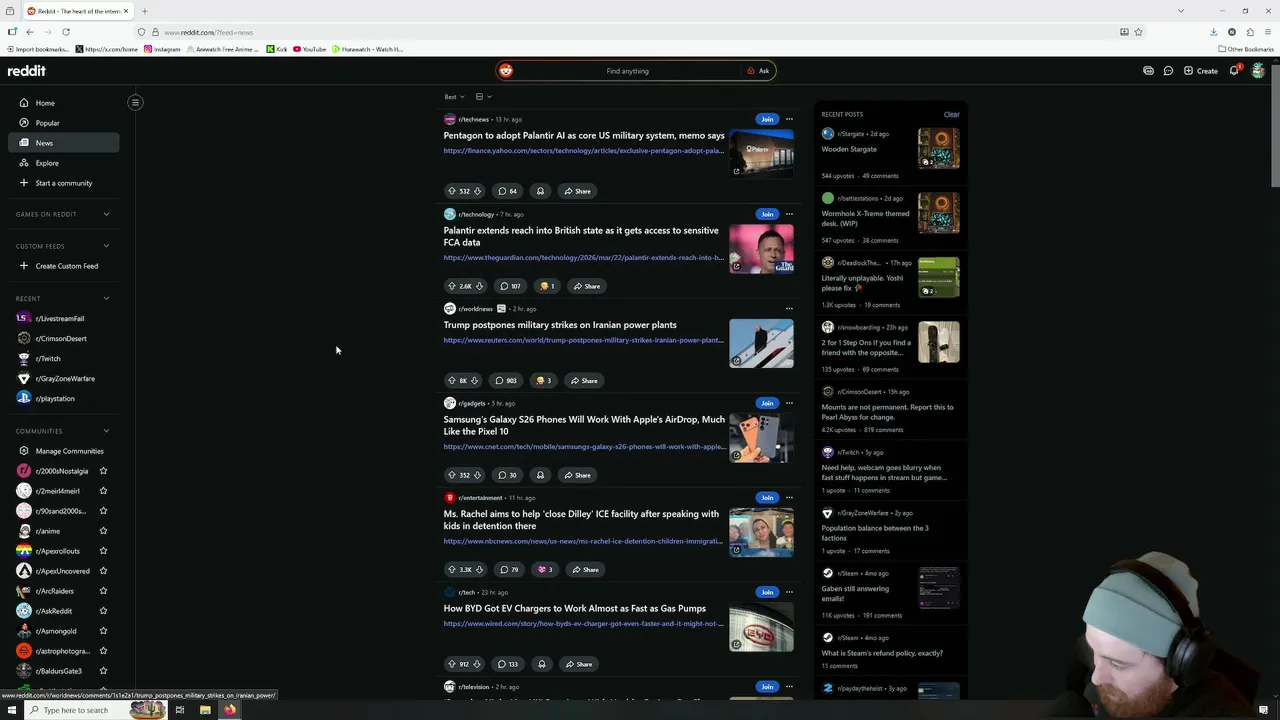Open a new browser tab with the plus icon
Screen dimensions: 1280x720
144,11
